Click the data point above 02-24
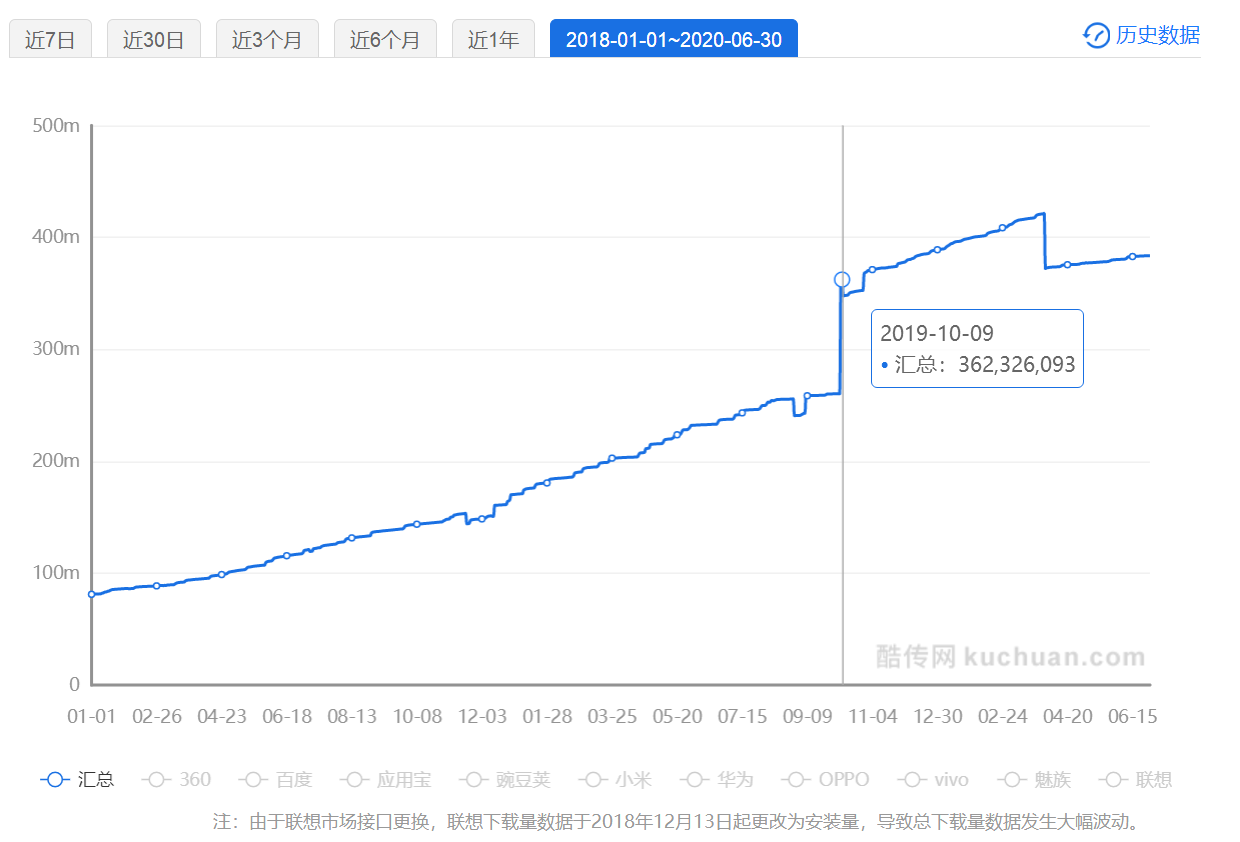1240x842 pixels. coord(1002,228)
